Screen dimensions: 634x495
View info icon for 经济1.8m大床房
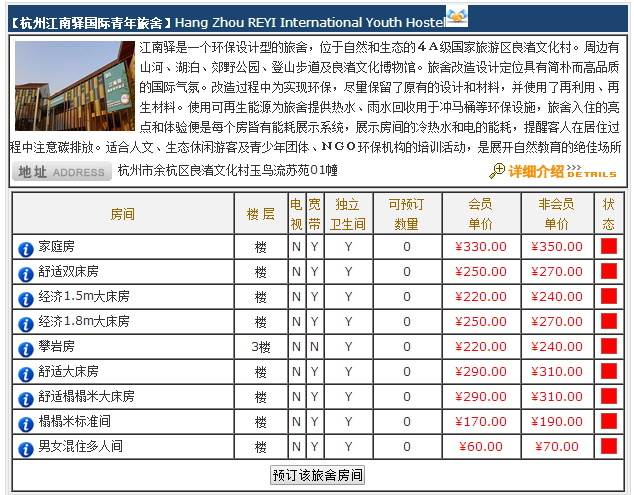[25, 325]
